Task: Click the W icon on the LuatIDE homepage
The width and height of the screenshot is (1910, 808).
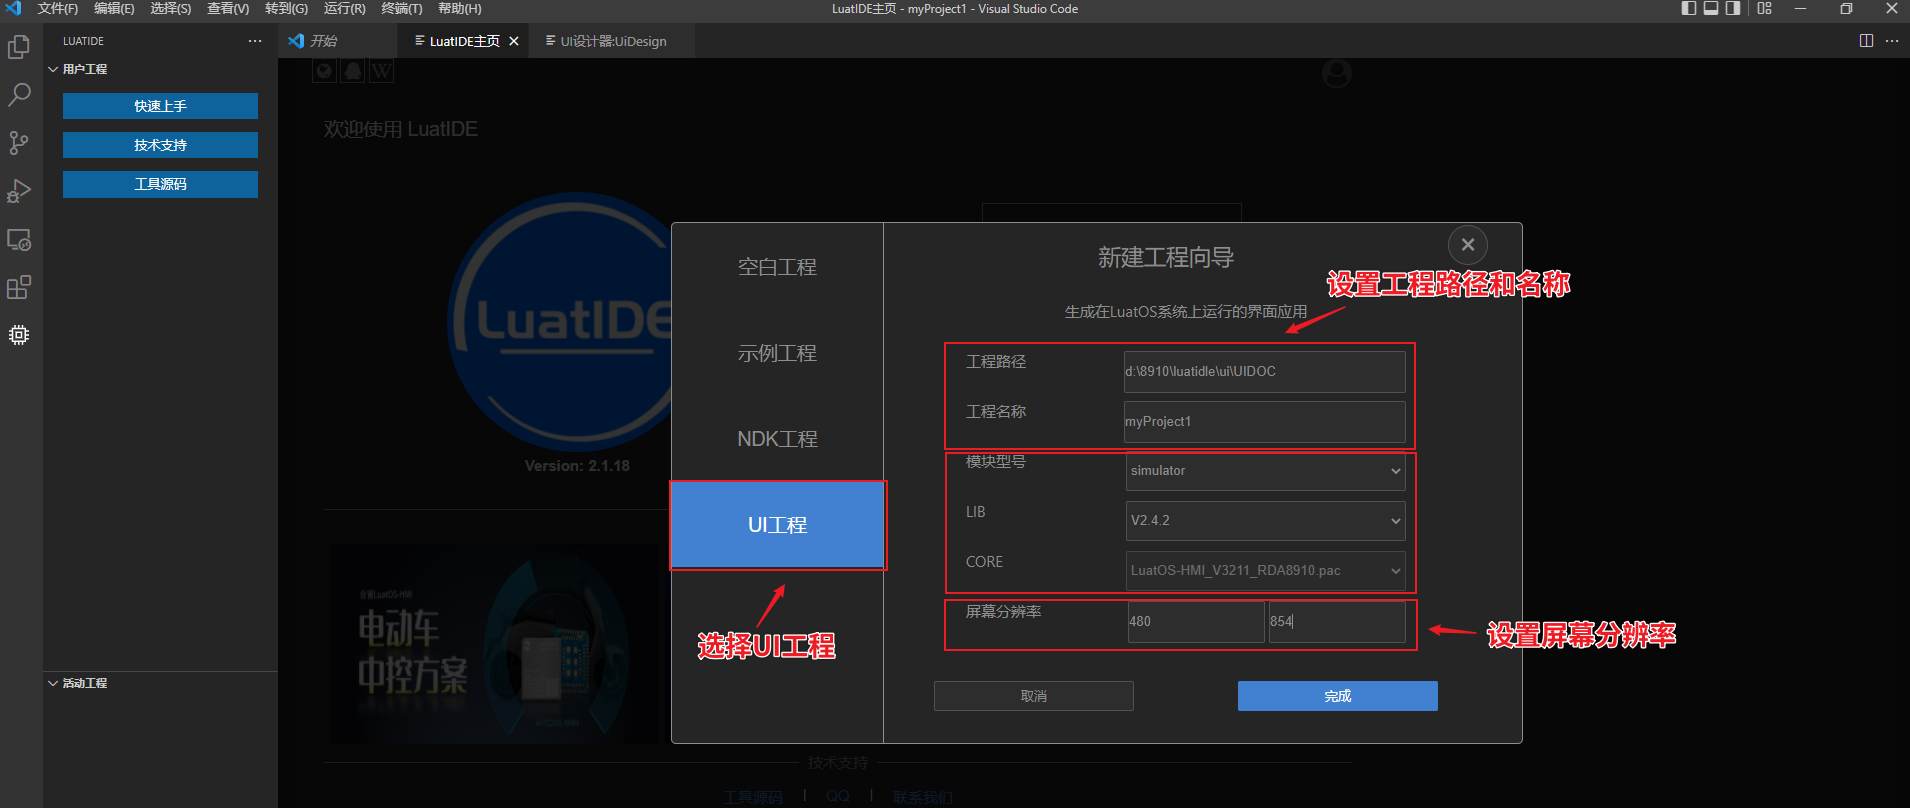Action: pos(381,71)
